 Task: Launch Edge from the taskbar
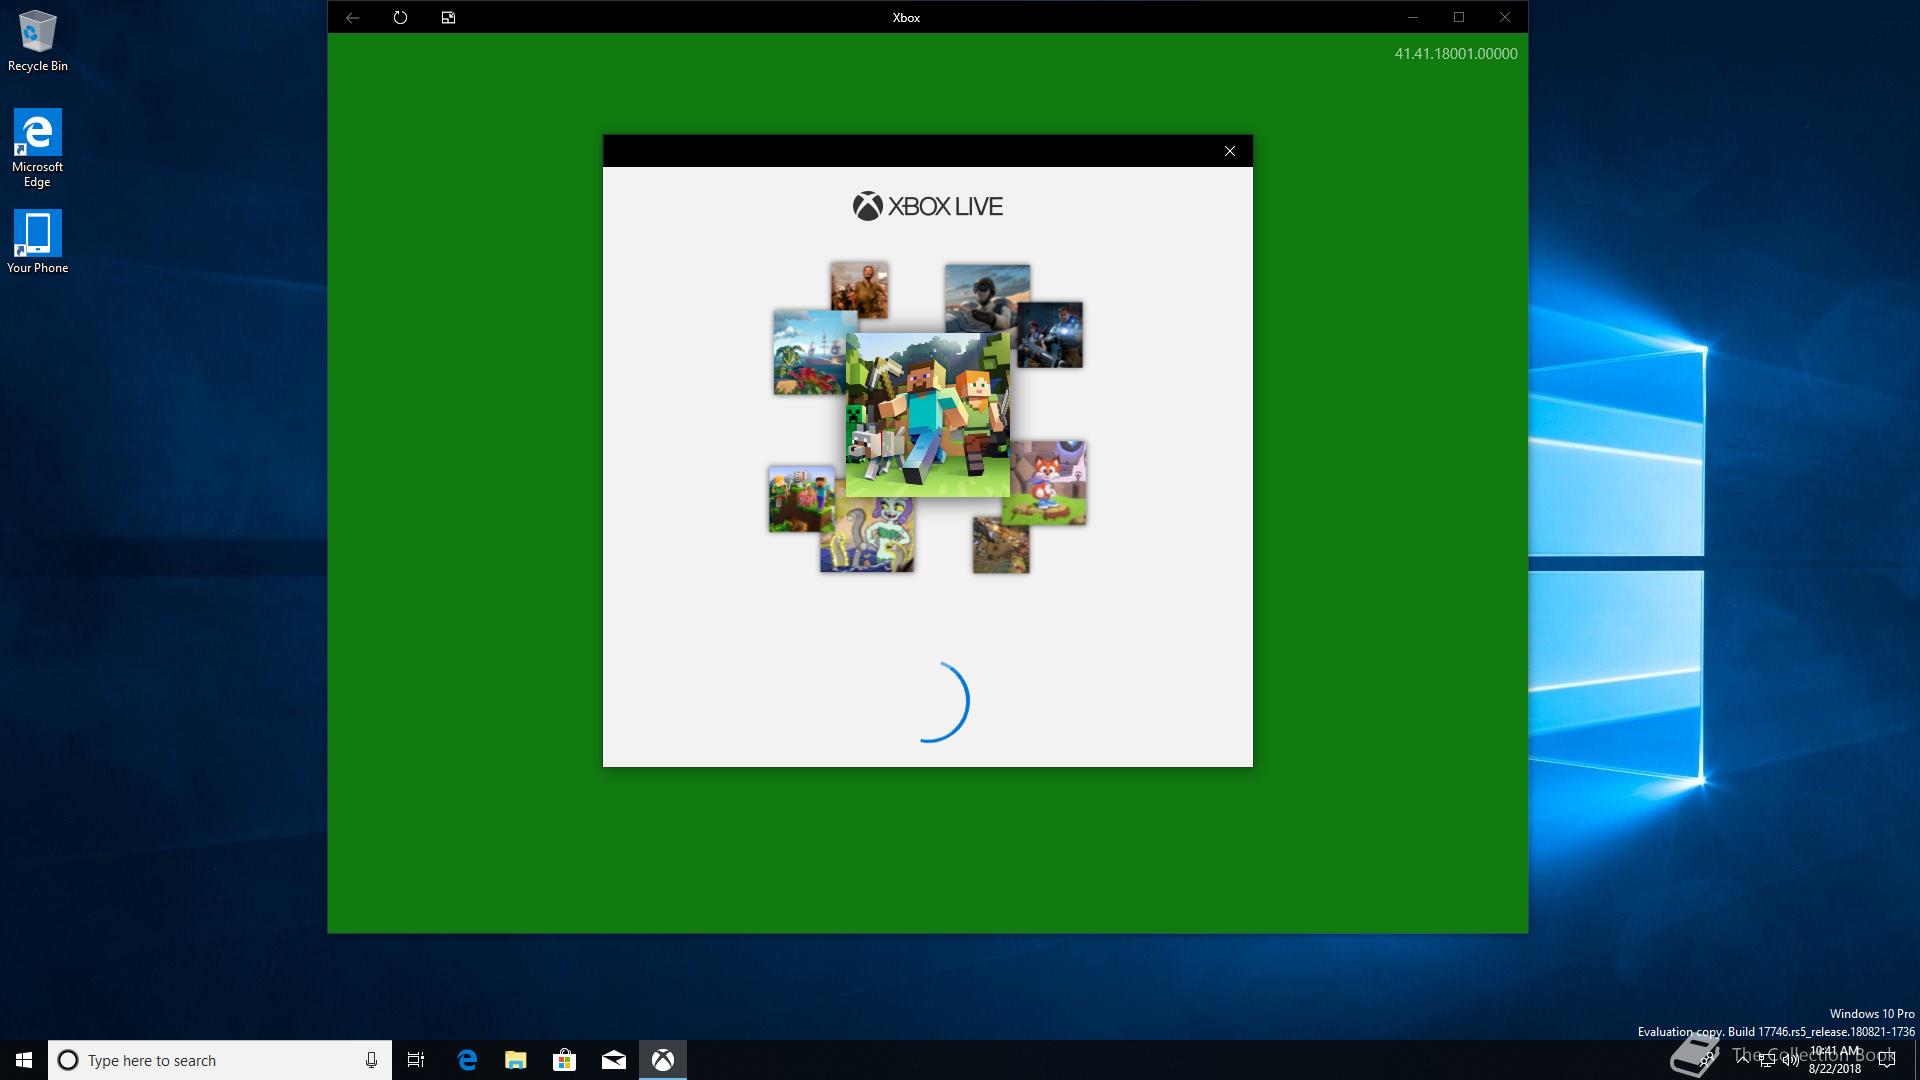pyautogui.click(x=467, y=1060)
